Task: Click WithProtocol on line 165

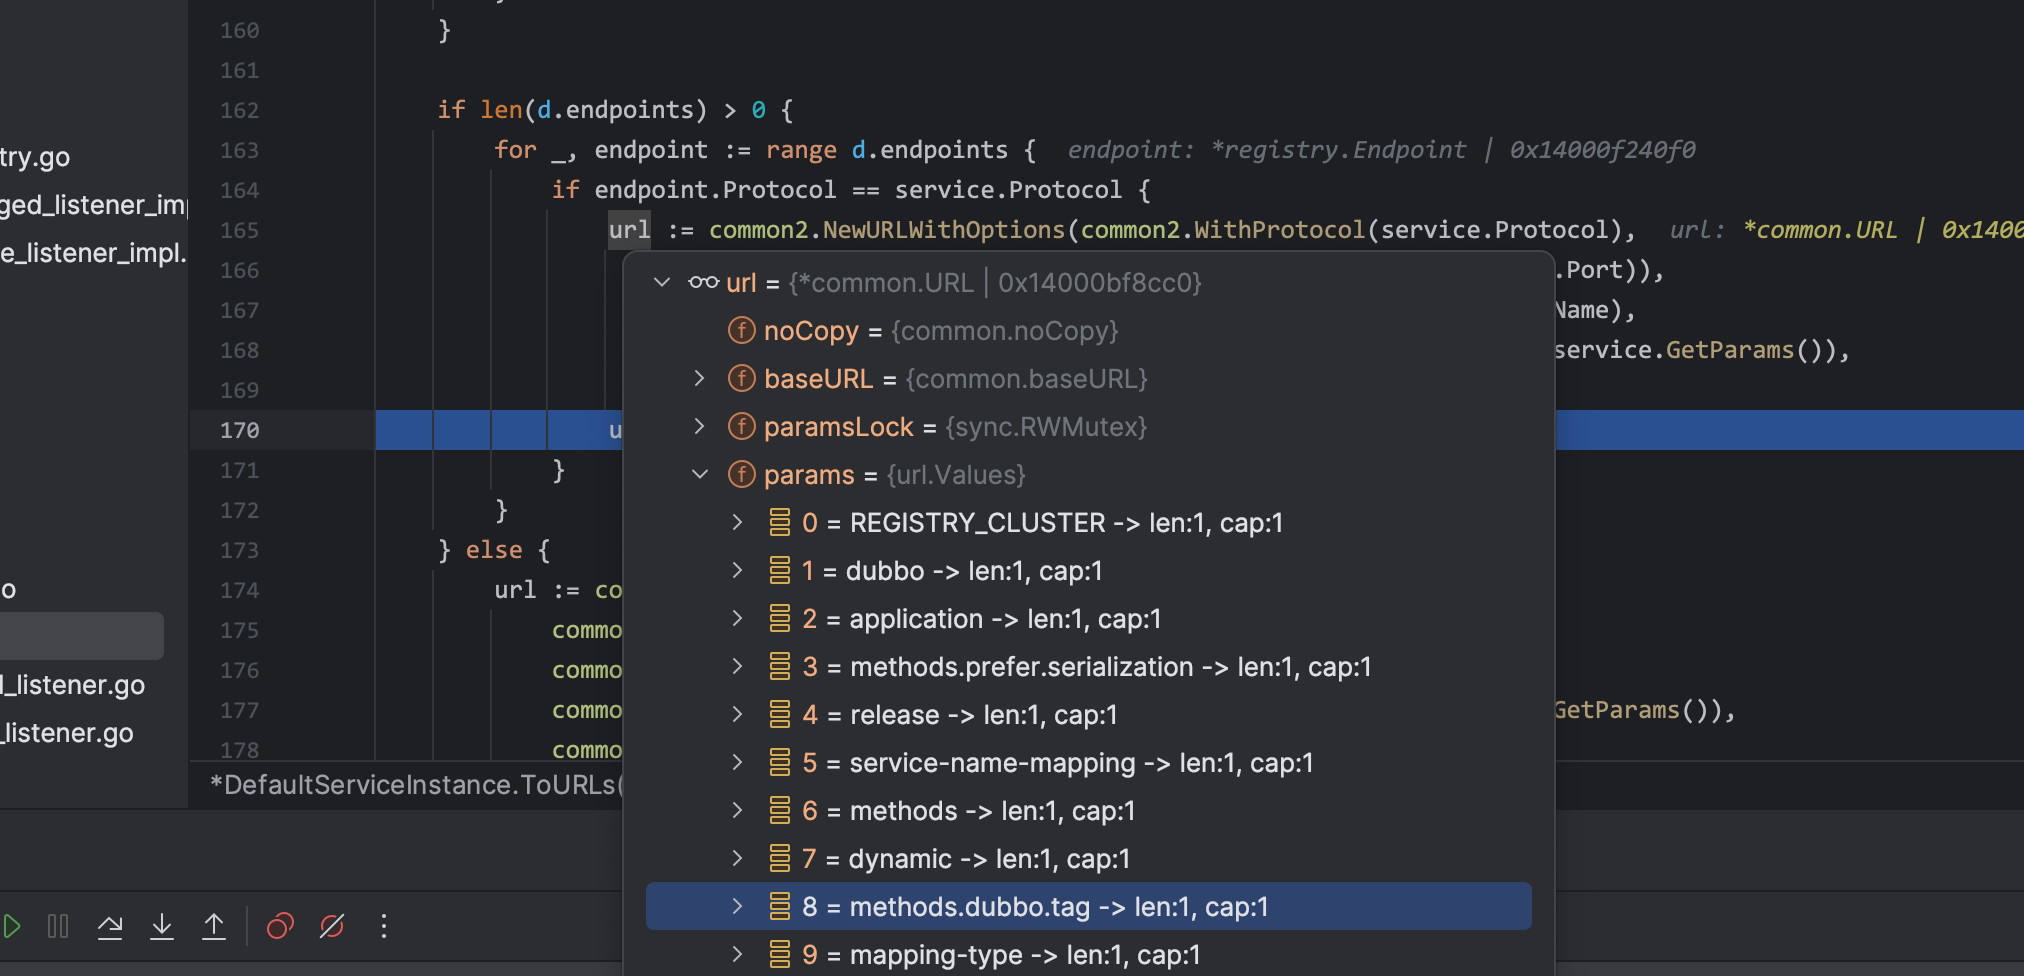Action: coord(1279,230)
